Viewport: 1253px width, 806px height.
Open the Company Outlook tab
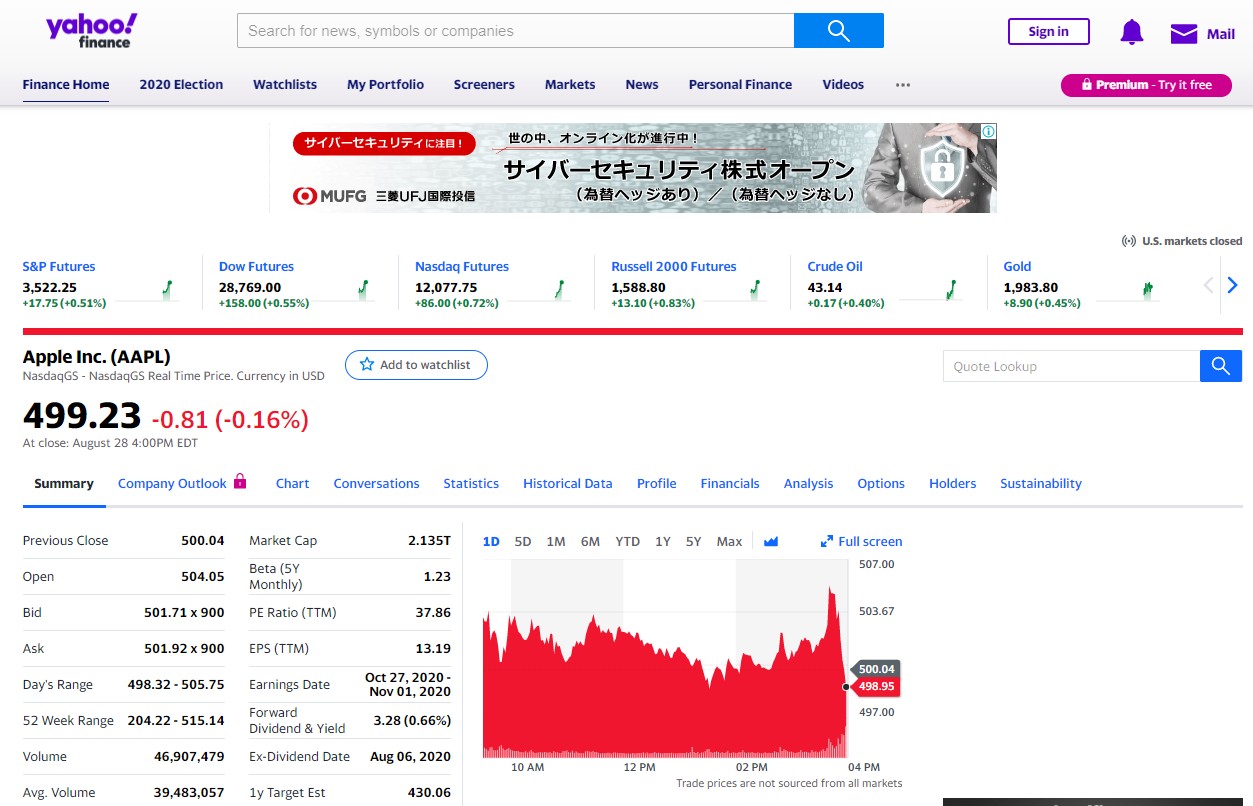pyautogui.click(x=182, y=484)
